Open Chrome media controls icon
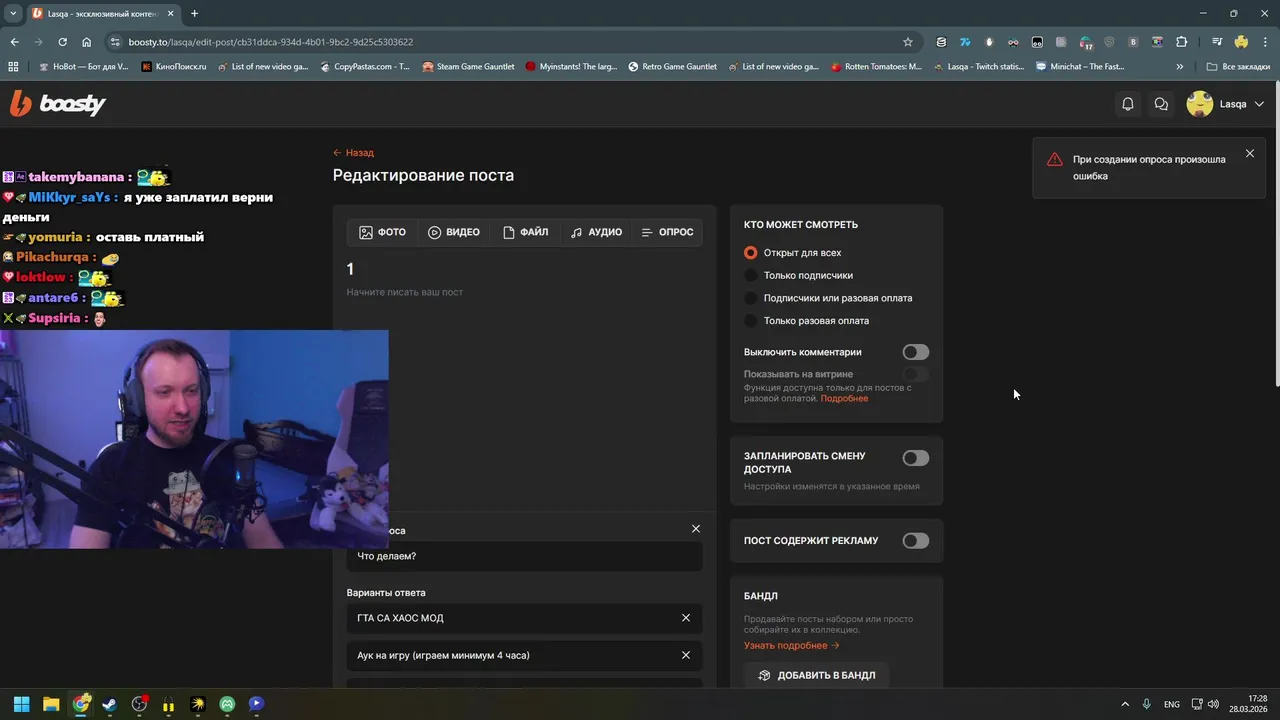The height and width of the screenshot is (720, 1280). (x=1217, y=42)
